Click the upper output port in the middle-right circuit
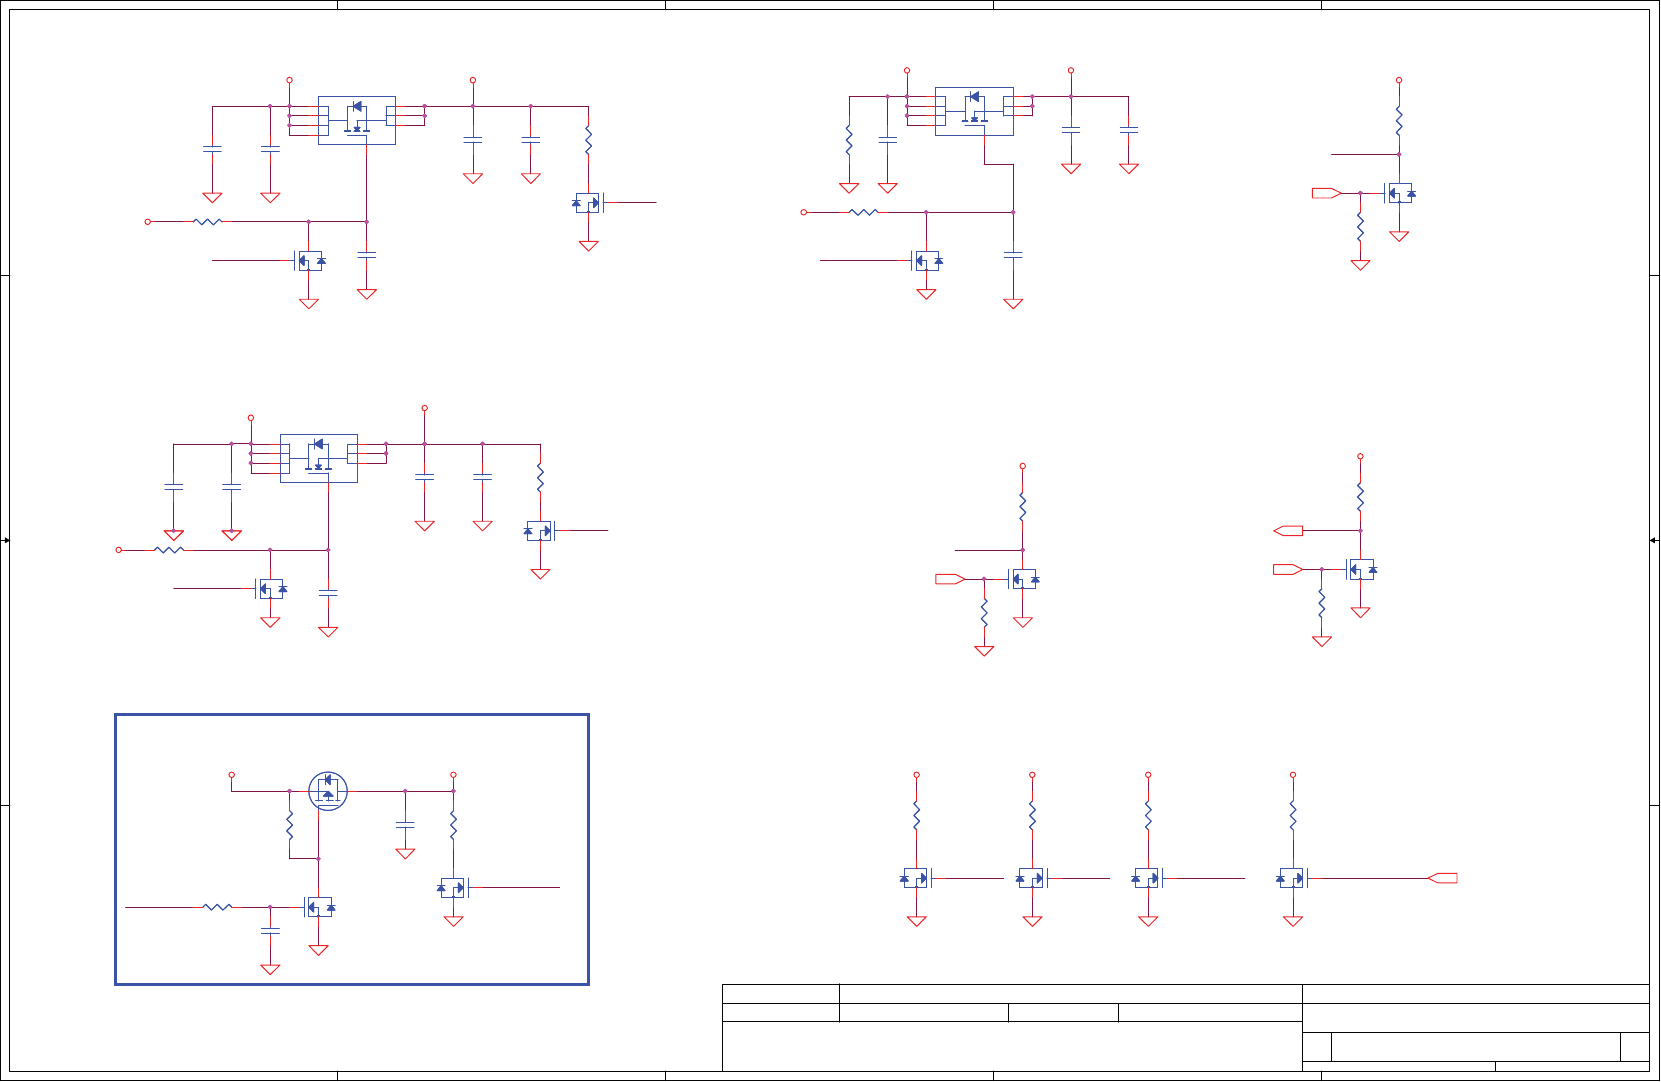The image size is (1661, 1082). tap(1288, 530)
